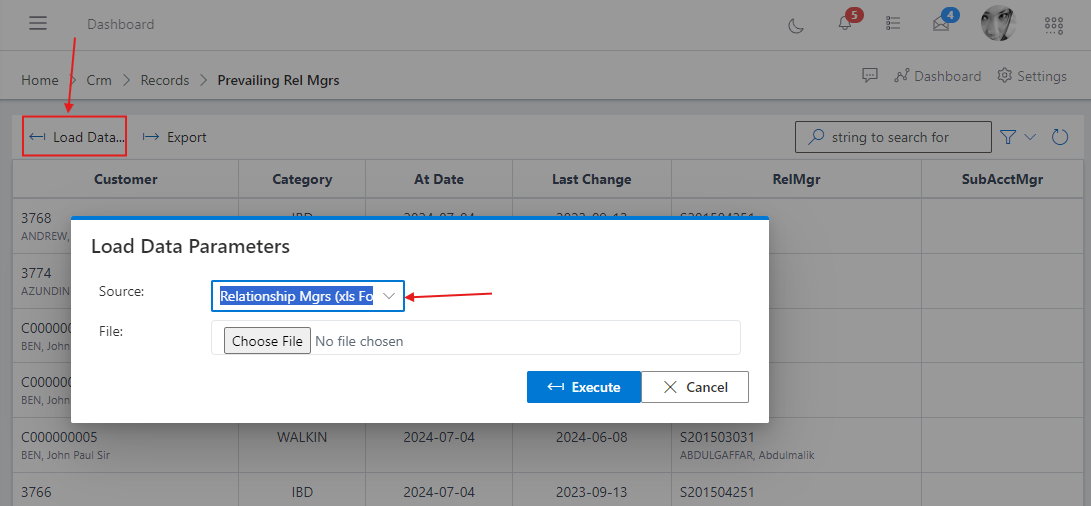Open the Dashboard link in the breadcrumb bar

point(938,76)
